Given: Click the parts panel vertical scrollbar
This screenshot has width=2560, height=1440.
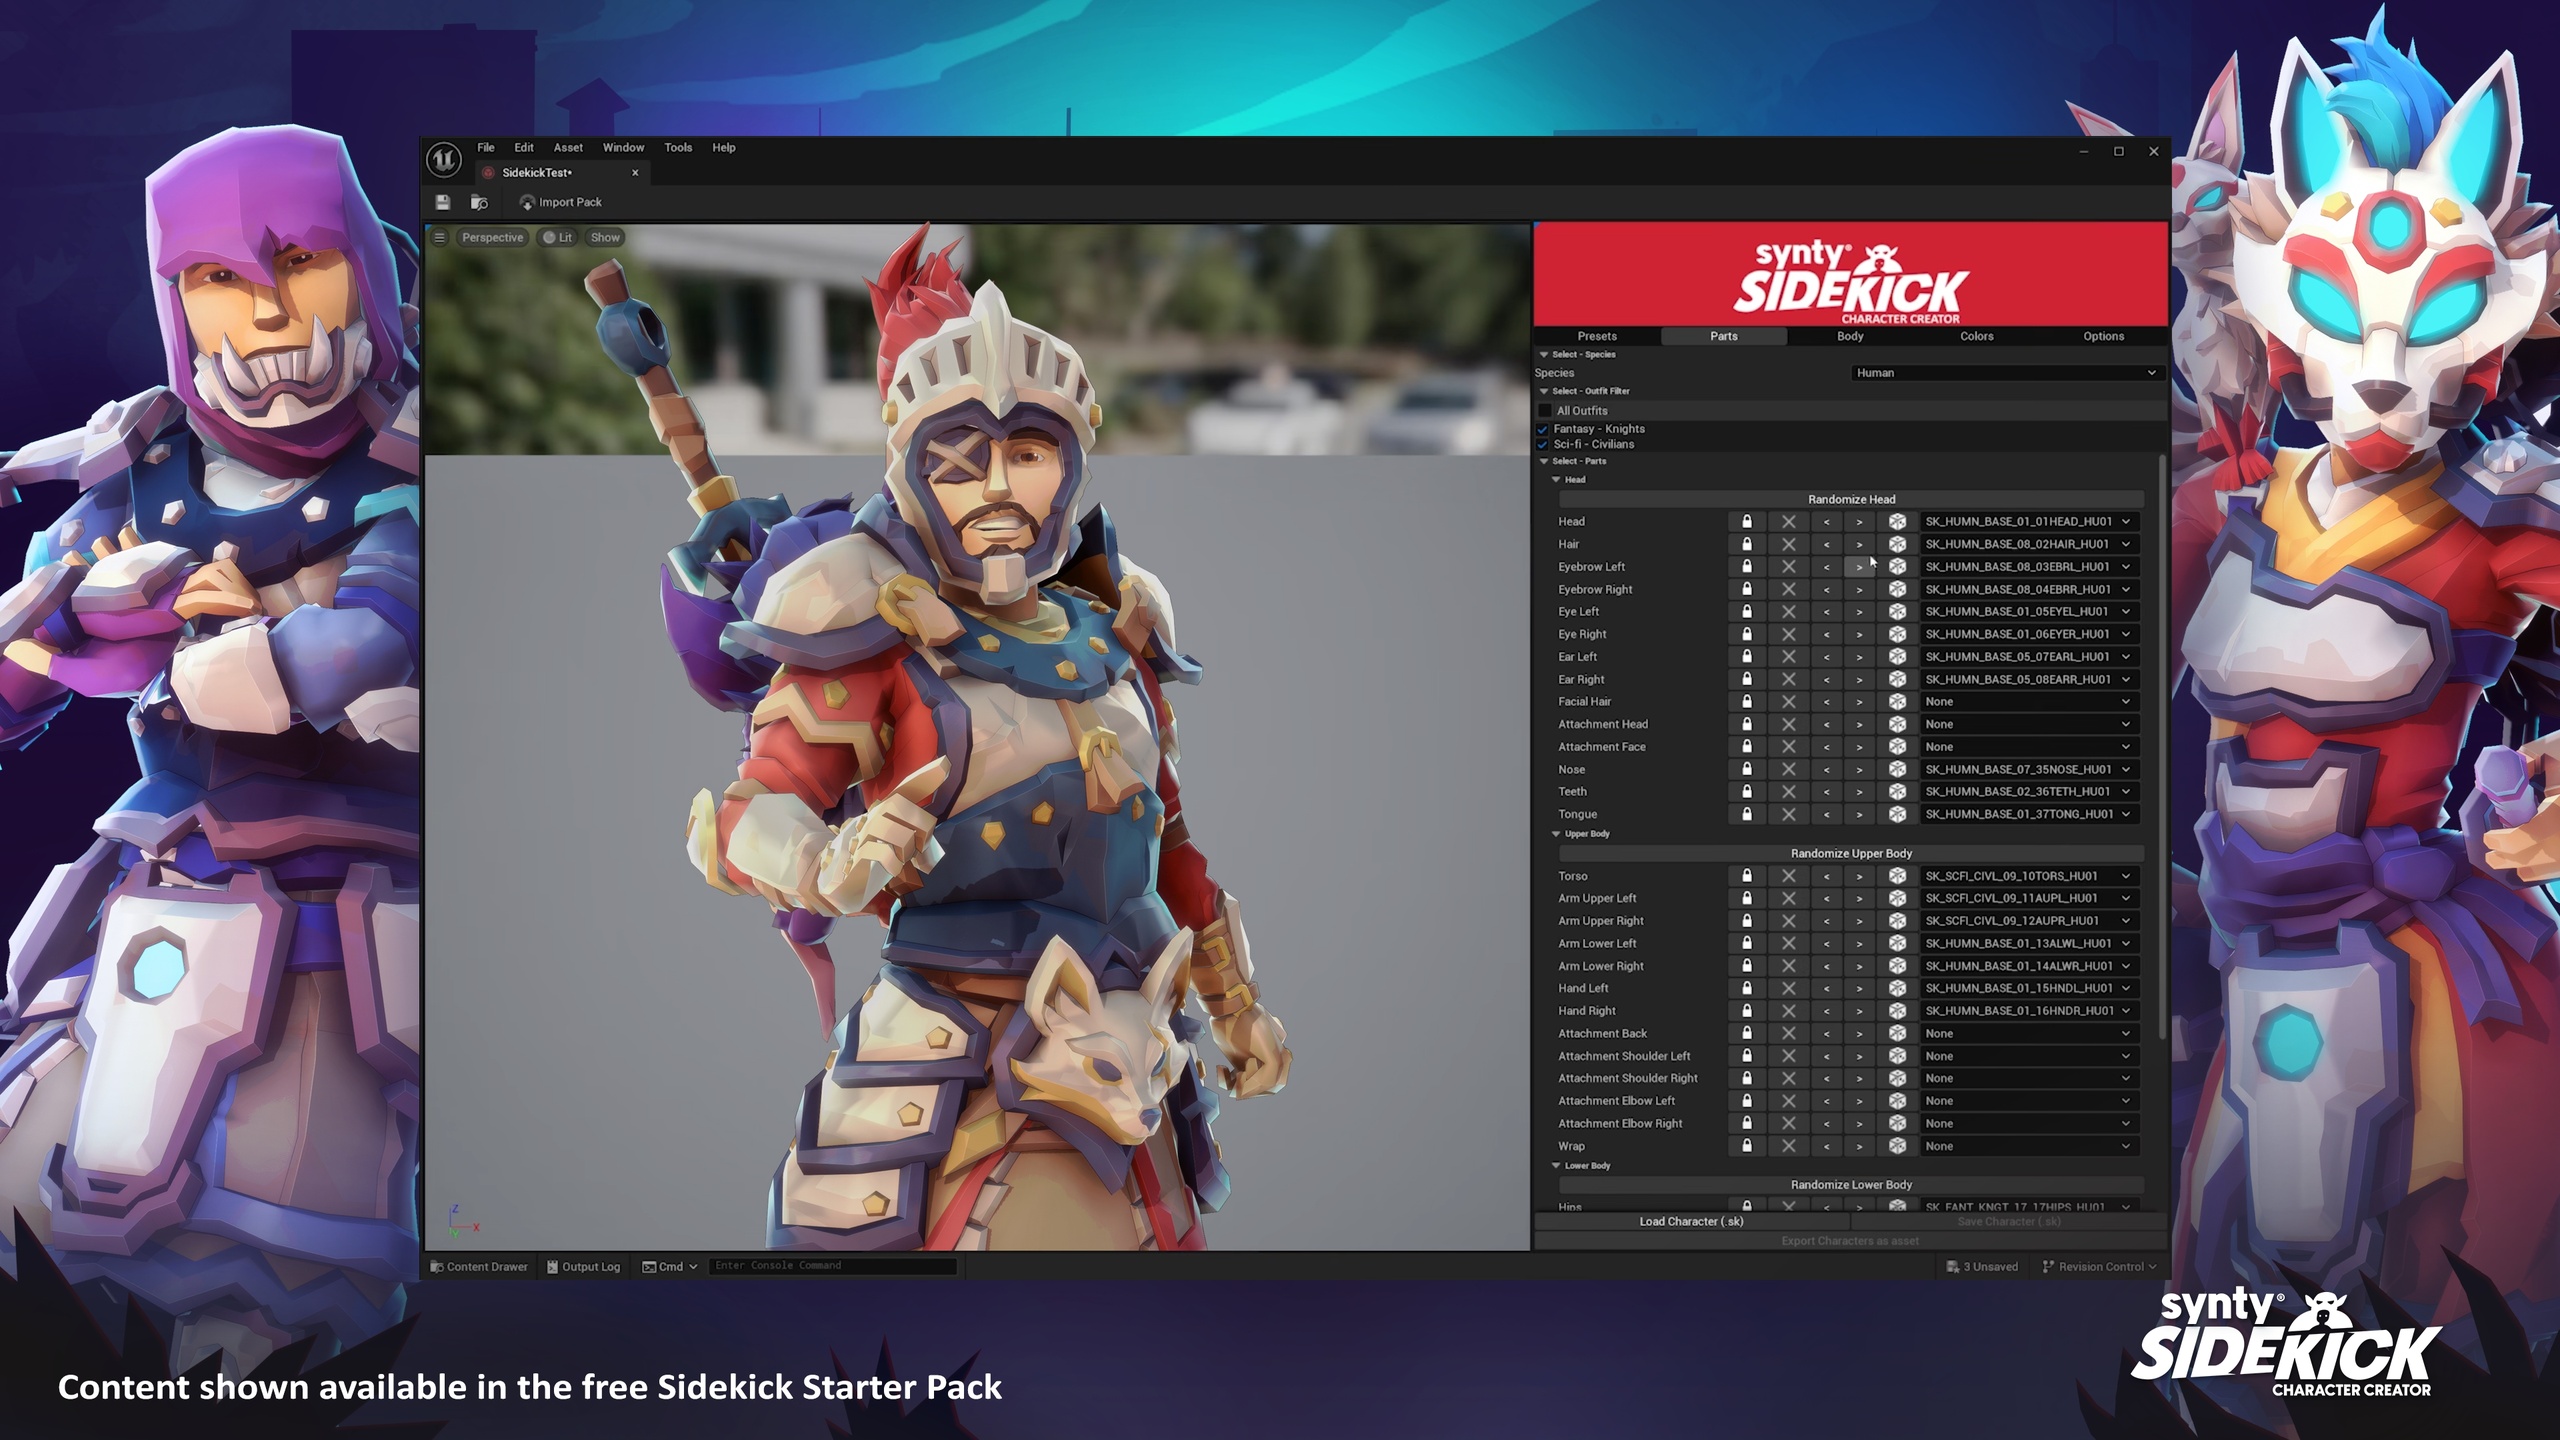Looking at the screenshot, I should 2162,746.
